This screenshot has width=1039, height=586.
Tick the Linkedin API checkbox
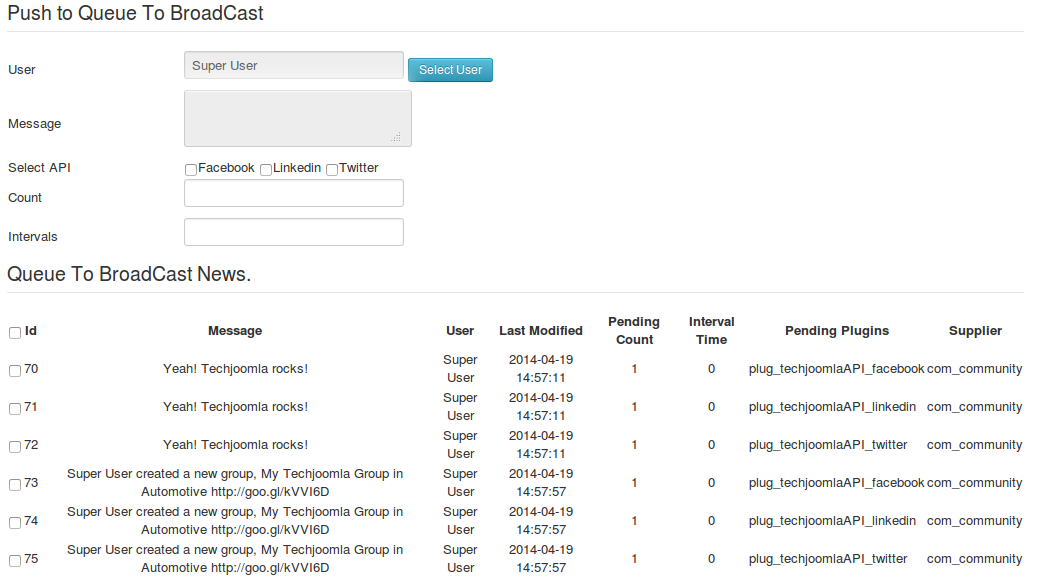click(x=266, y=170)
